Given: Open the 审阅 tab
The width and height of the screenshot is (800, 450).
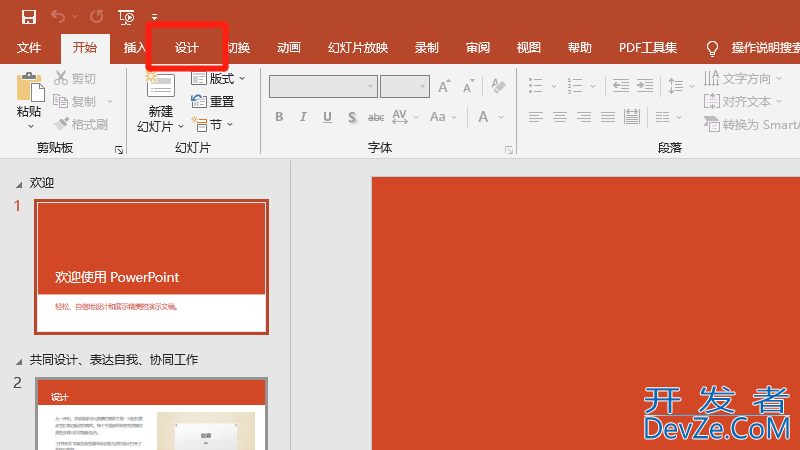Looking at the screenshot, I should coord(478,48).
